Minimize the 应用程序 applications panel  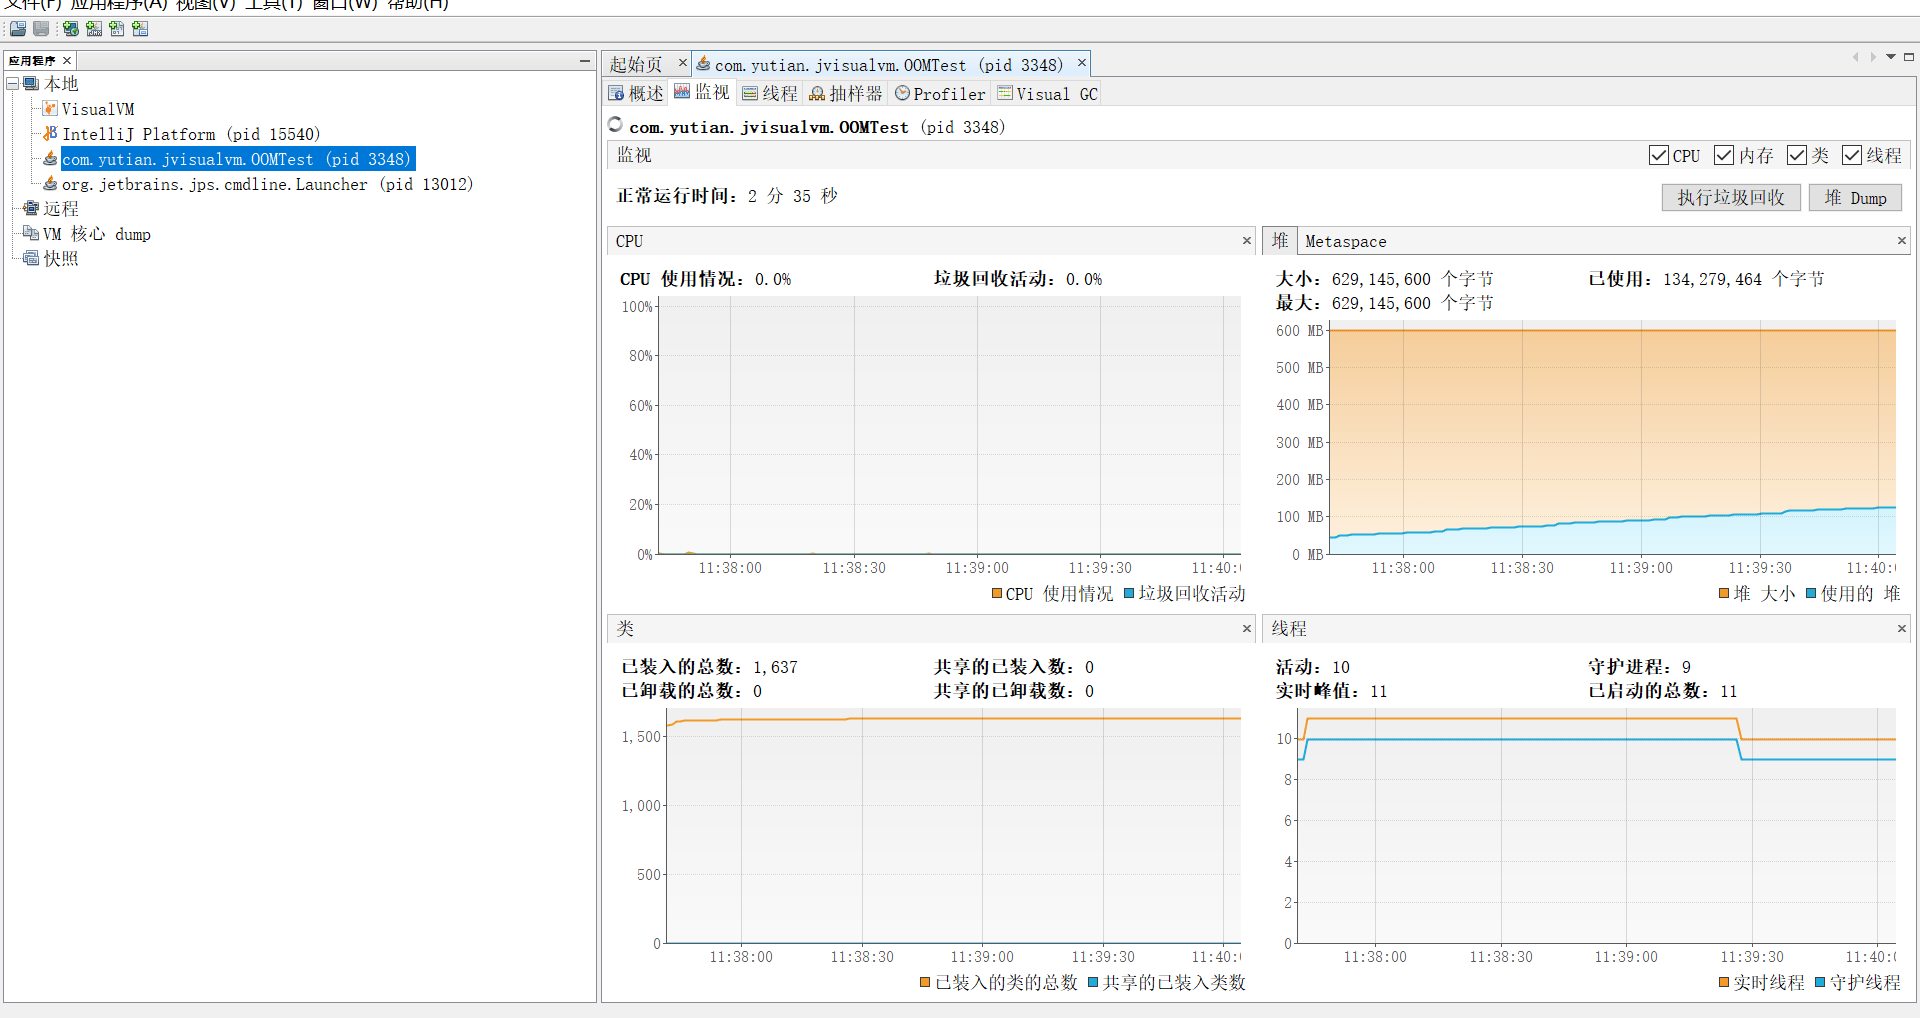585,61
